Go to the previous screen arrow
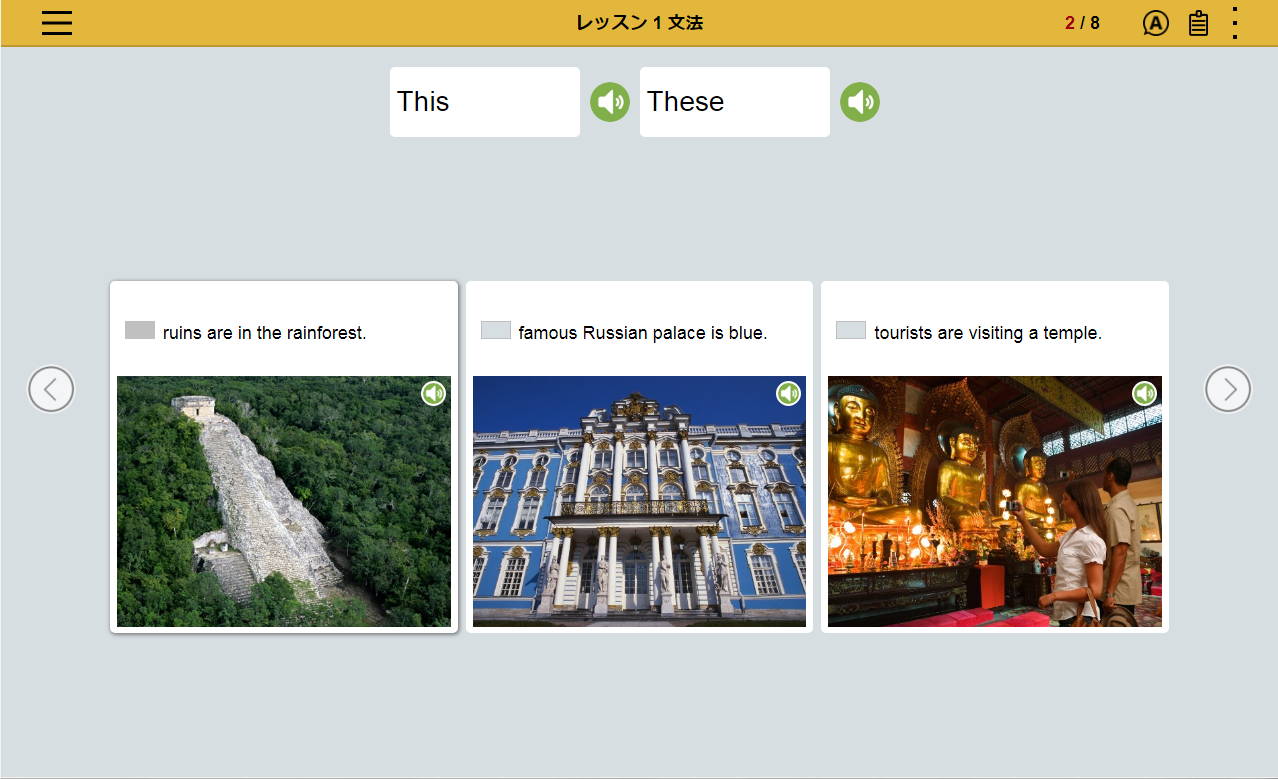This screenshot has height=779, width=1278. [51, 389]
